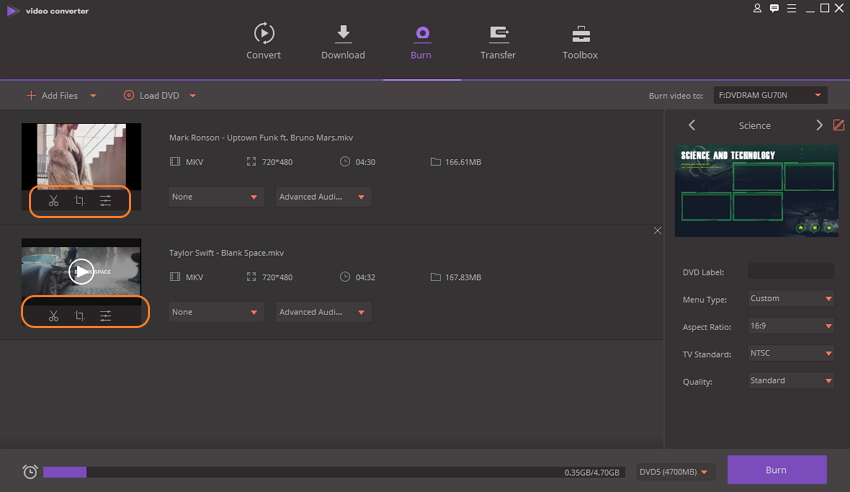Click inside the DVD Label input field

[790, 271]
